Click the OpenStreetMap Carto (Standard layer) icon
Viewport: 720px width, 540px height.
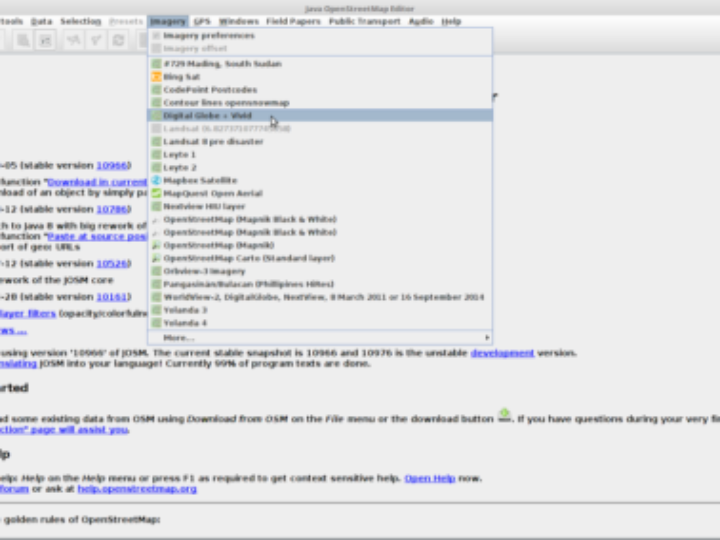(156, 258)
